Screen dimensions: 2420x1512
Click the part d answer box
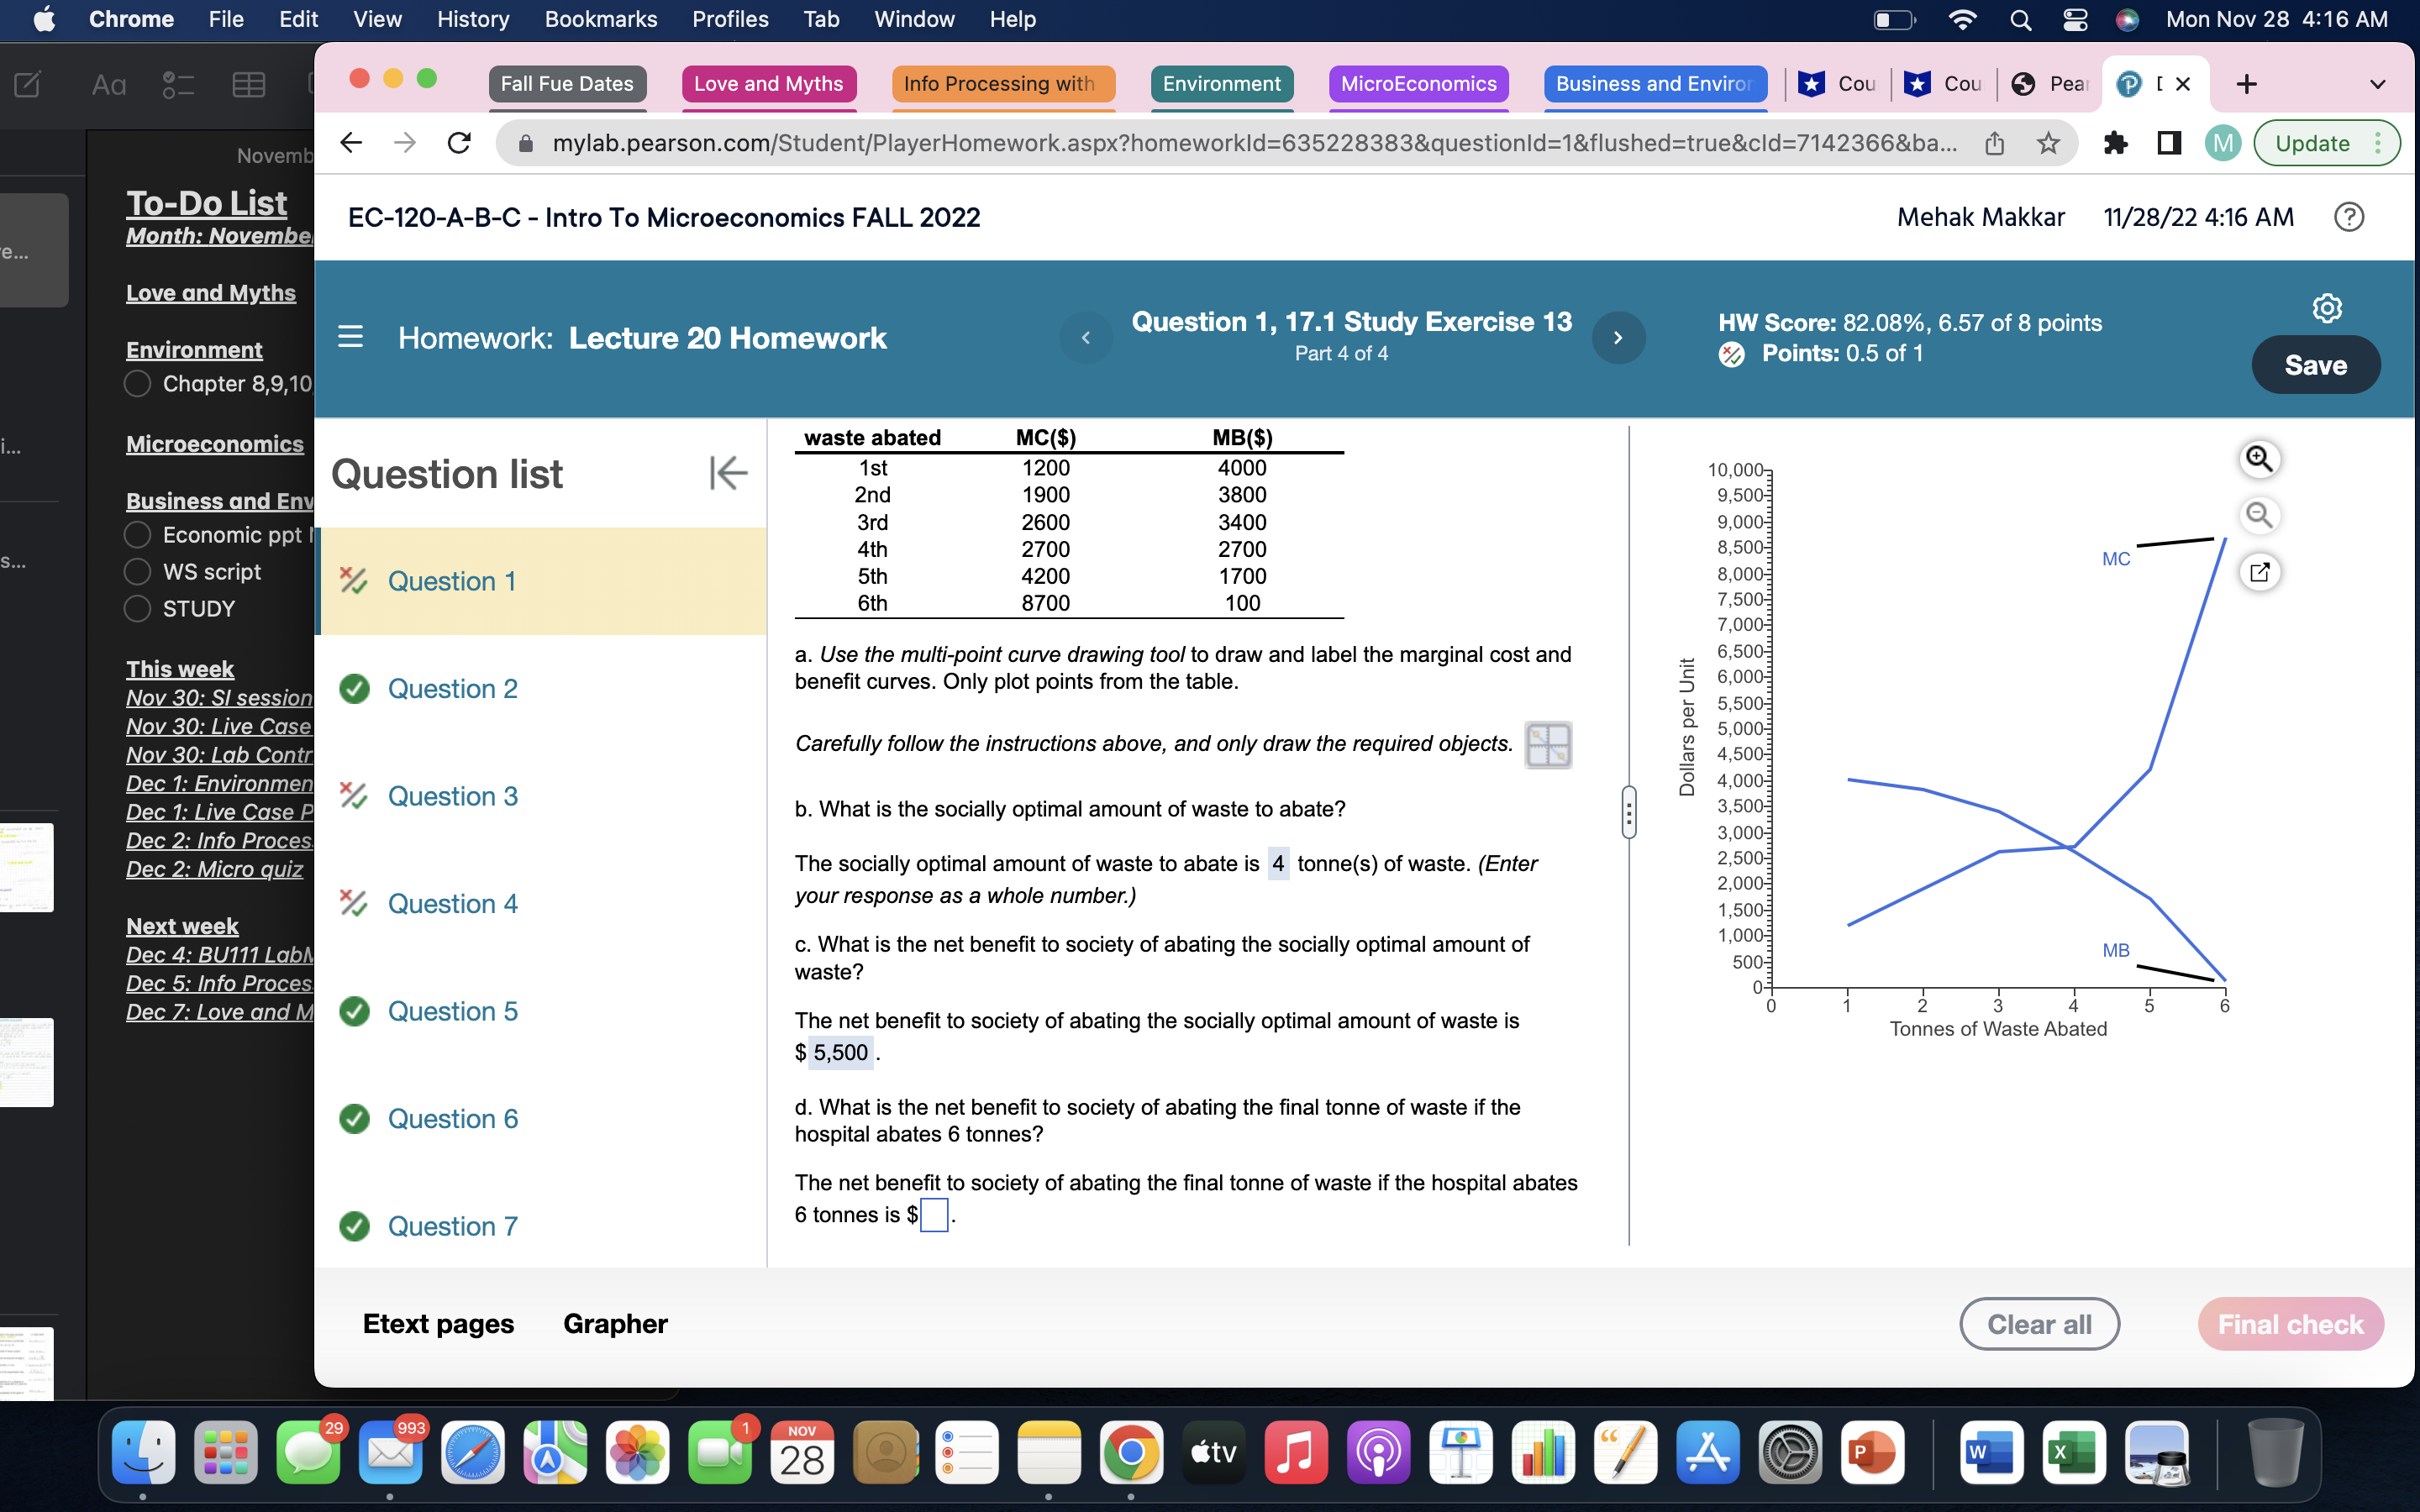[933, 1215]
